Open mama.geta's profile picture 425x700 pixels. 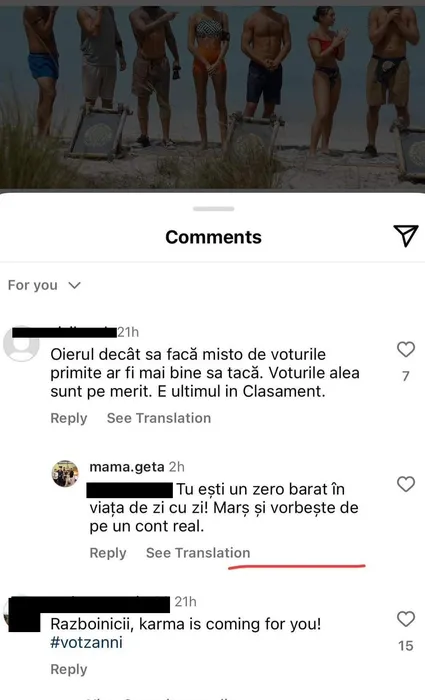coord(65,474)
